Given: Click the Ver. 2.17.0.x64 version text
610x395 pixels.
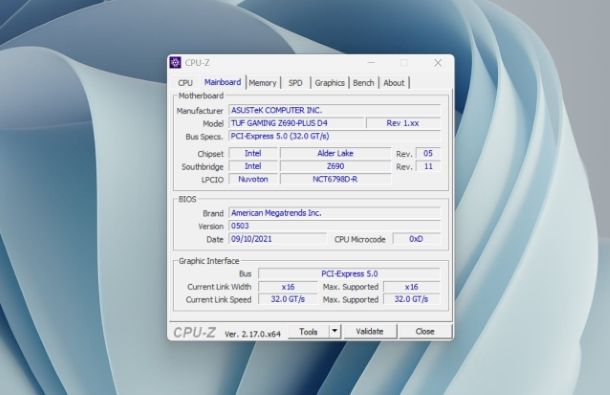Looking at the screenshot, I should pos(252,334).
